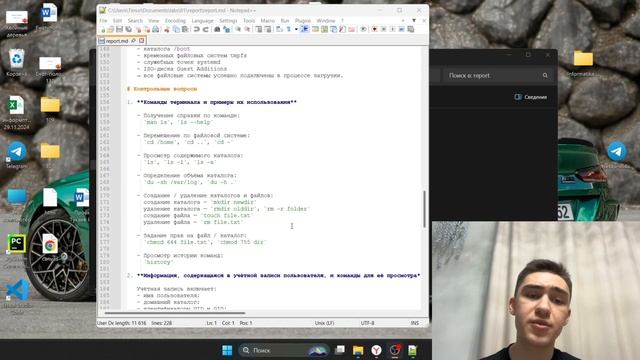Click the Explorer search magnifier icon
This screenshot has width=640, height=360.
(x=545, y=76)
